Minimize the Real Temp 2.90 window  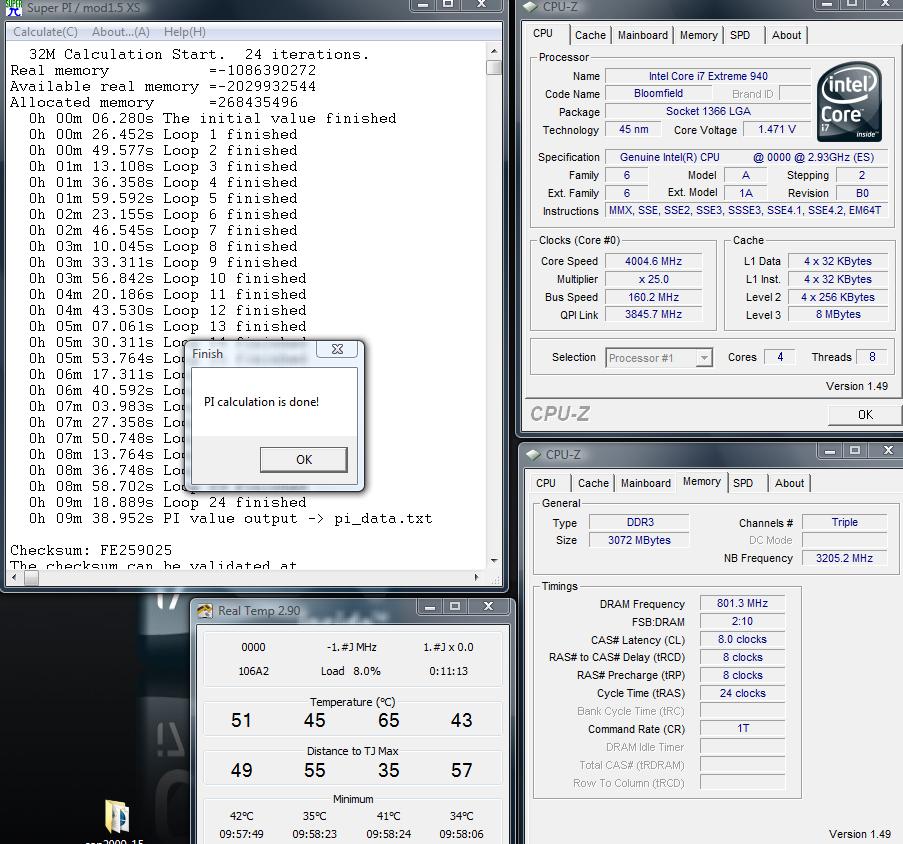click(x=430, y=606)
